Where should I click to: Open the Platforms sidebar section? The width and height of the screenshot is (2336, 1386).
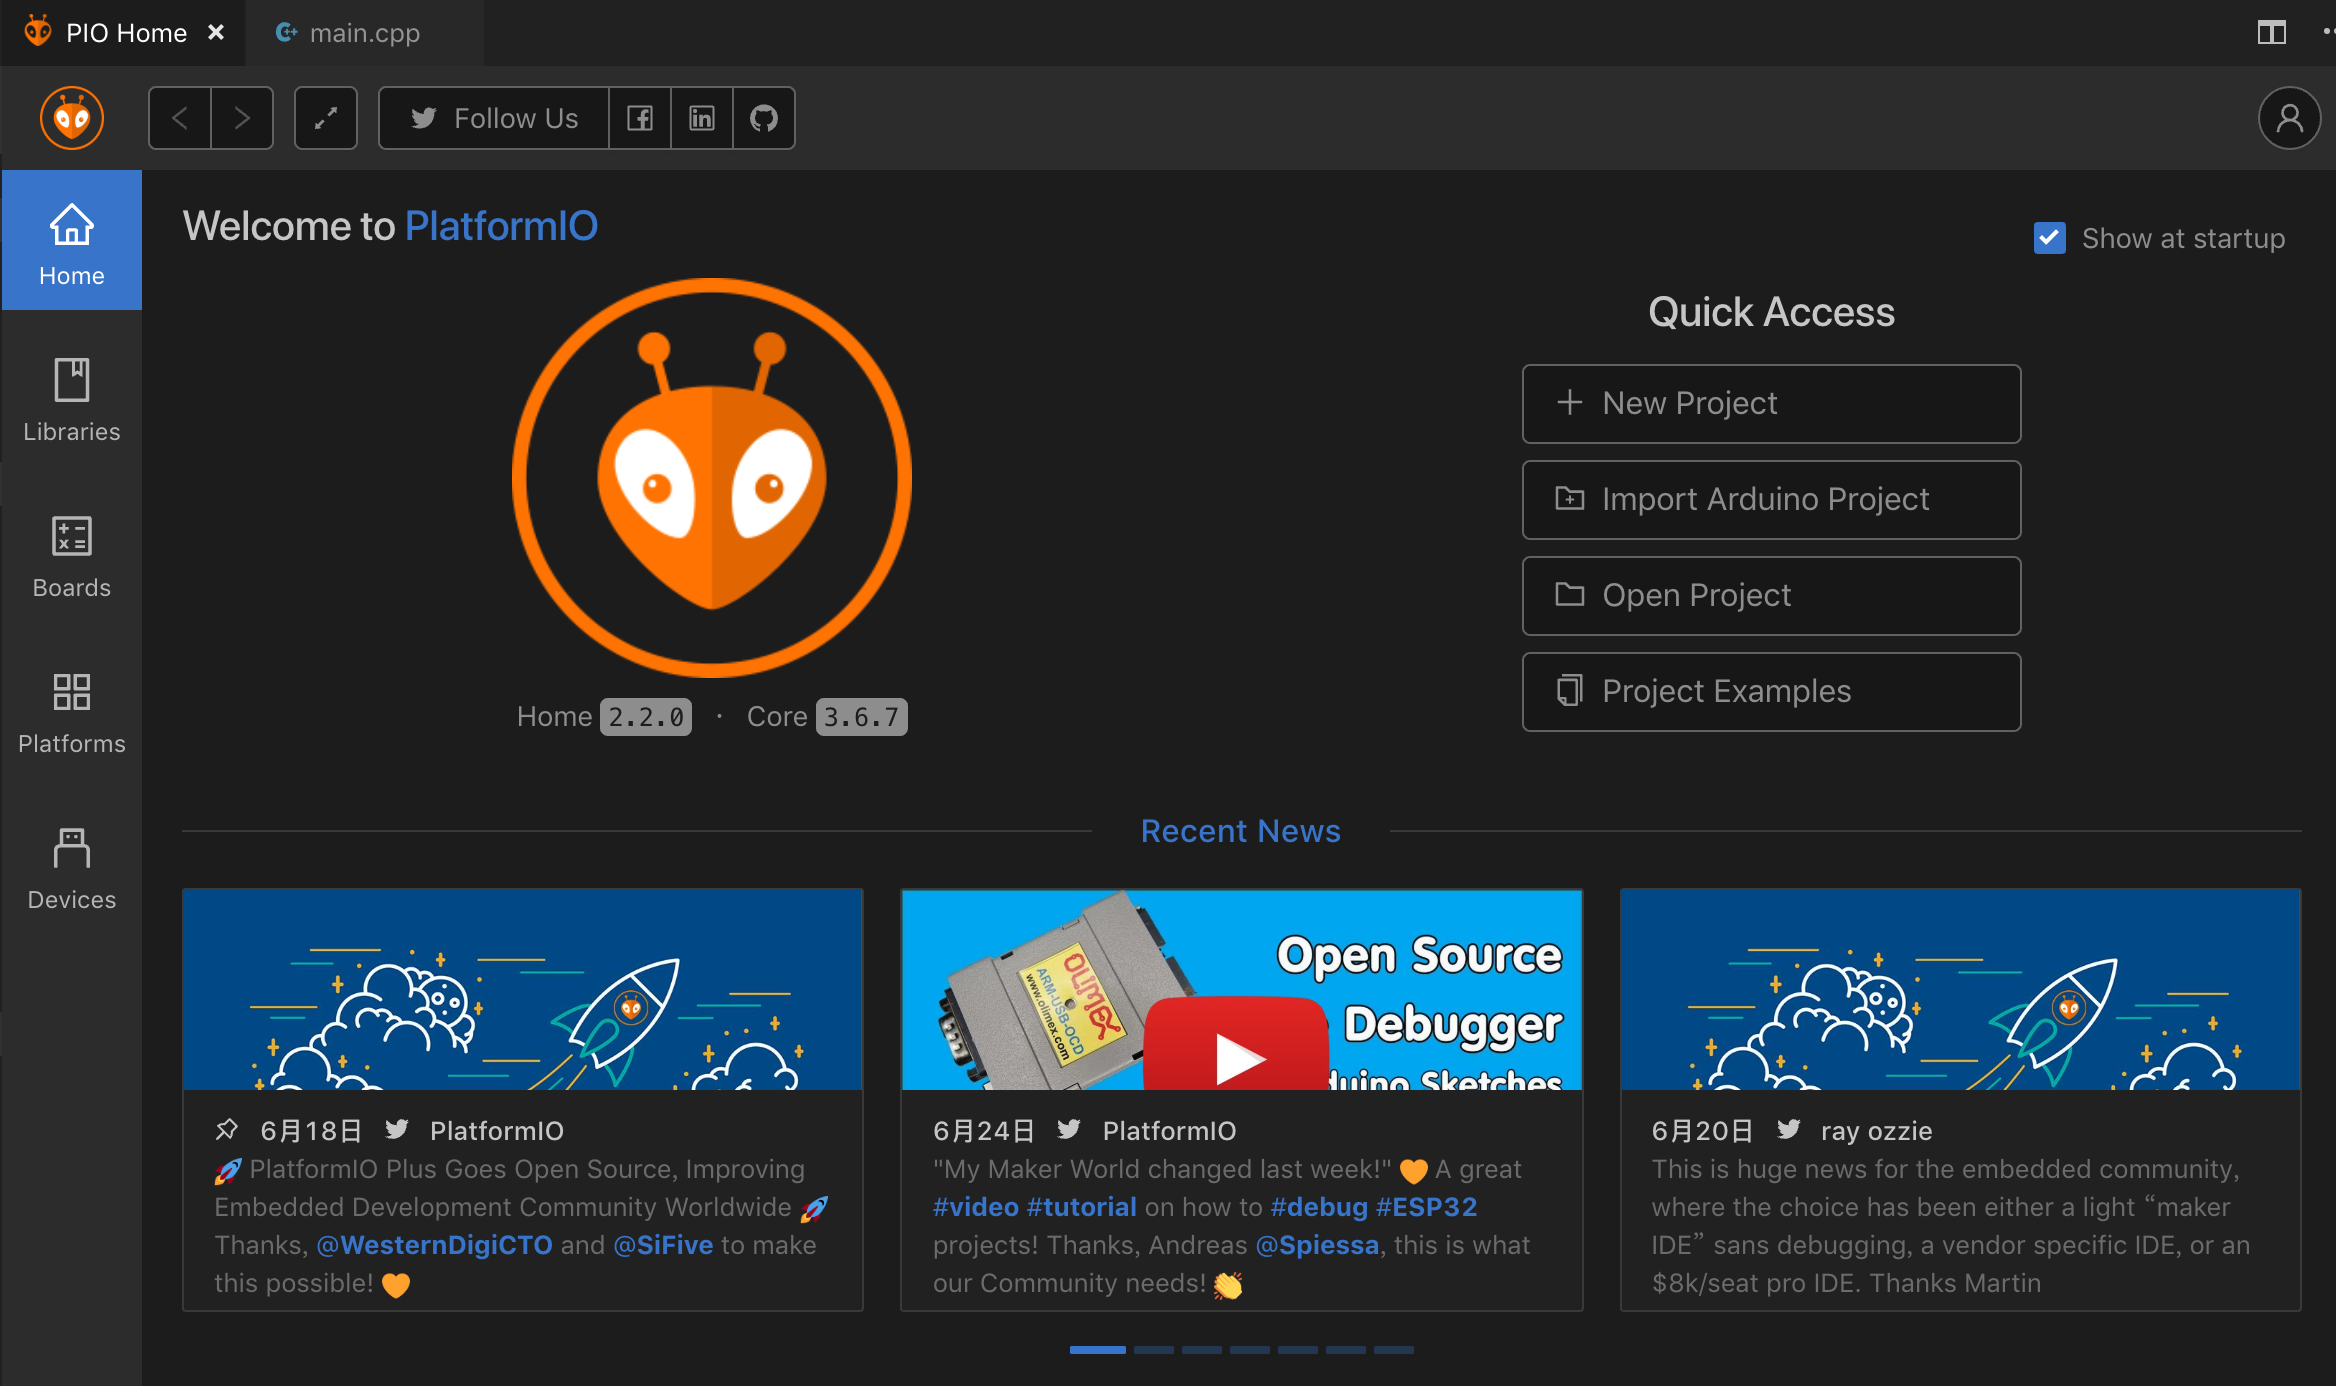[x=71, y=710]
